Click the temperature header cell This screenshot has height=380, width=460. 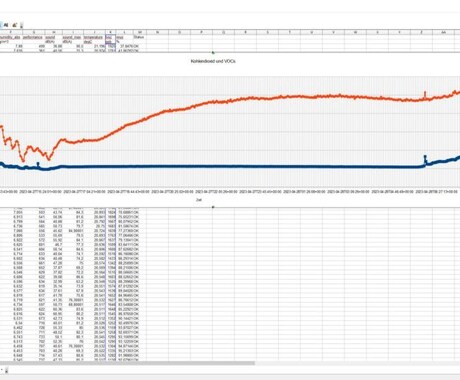pyautogui.click(x=93, y=37)
